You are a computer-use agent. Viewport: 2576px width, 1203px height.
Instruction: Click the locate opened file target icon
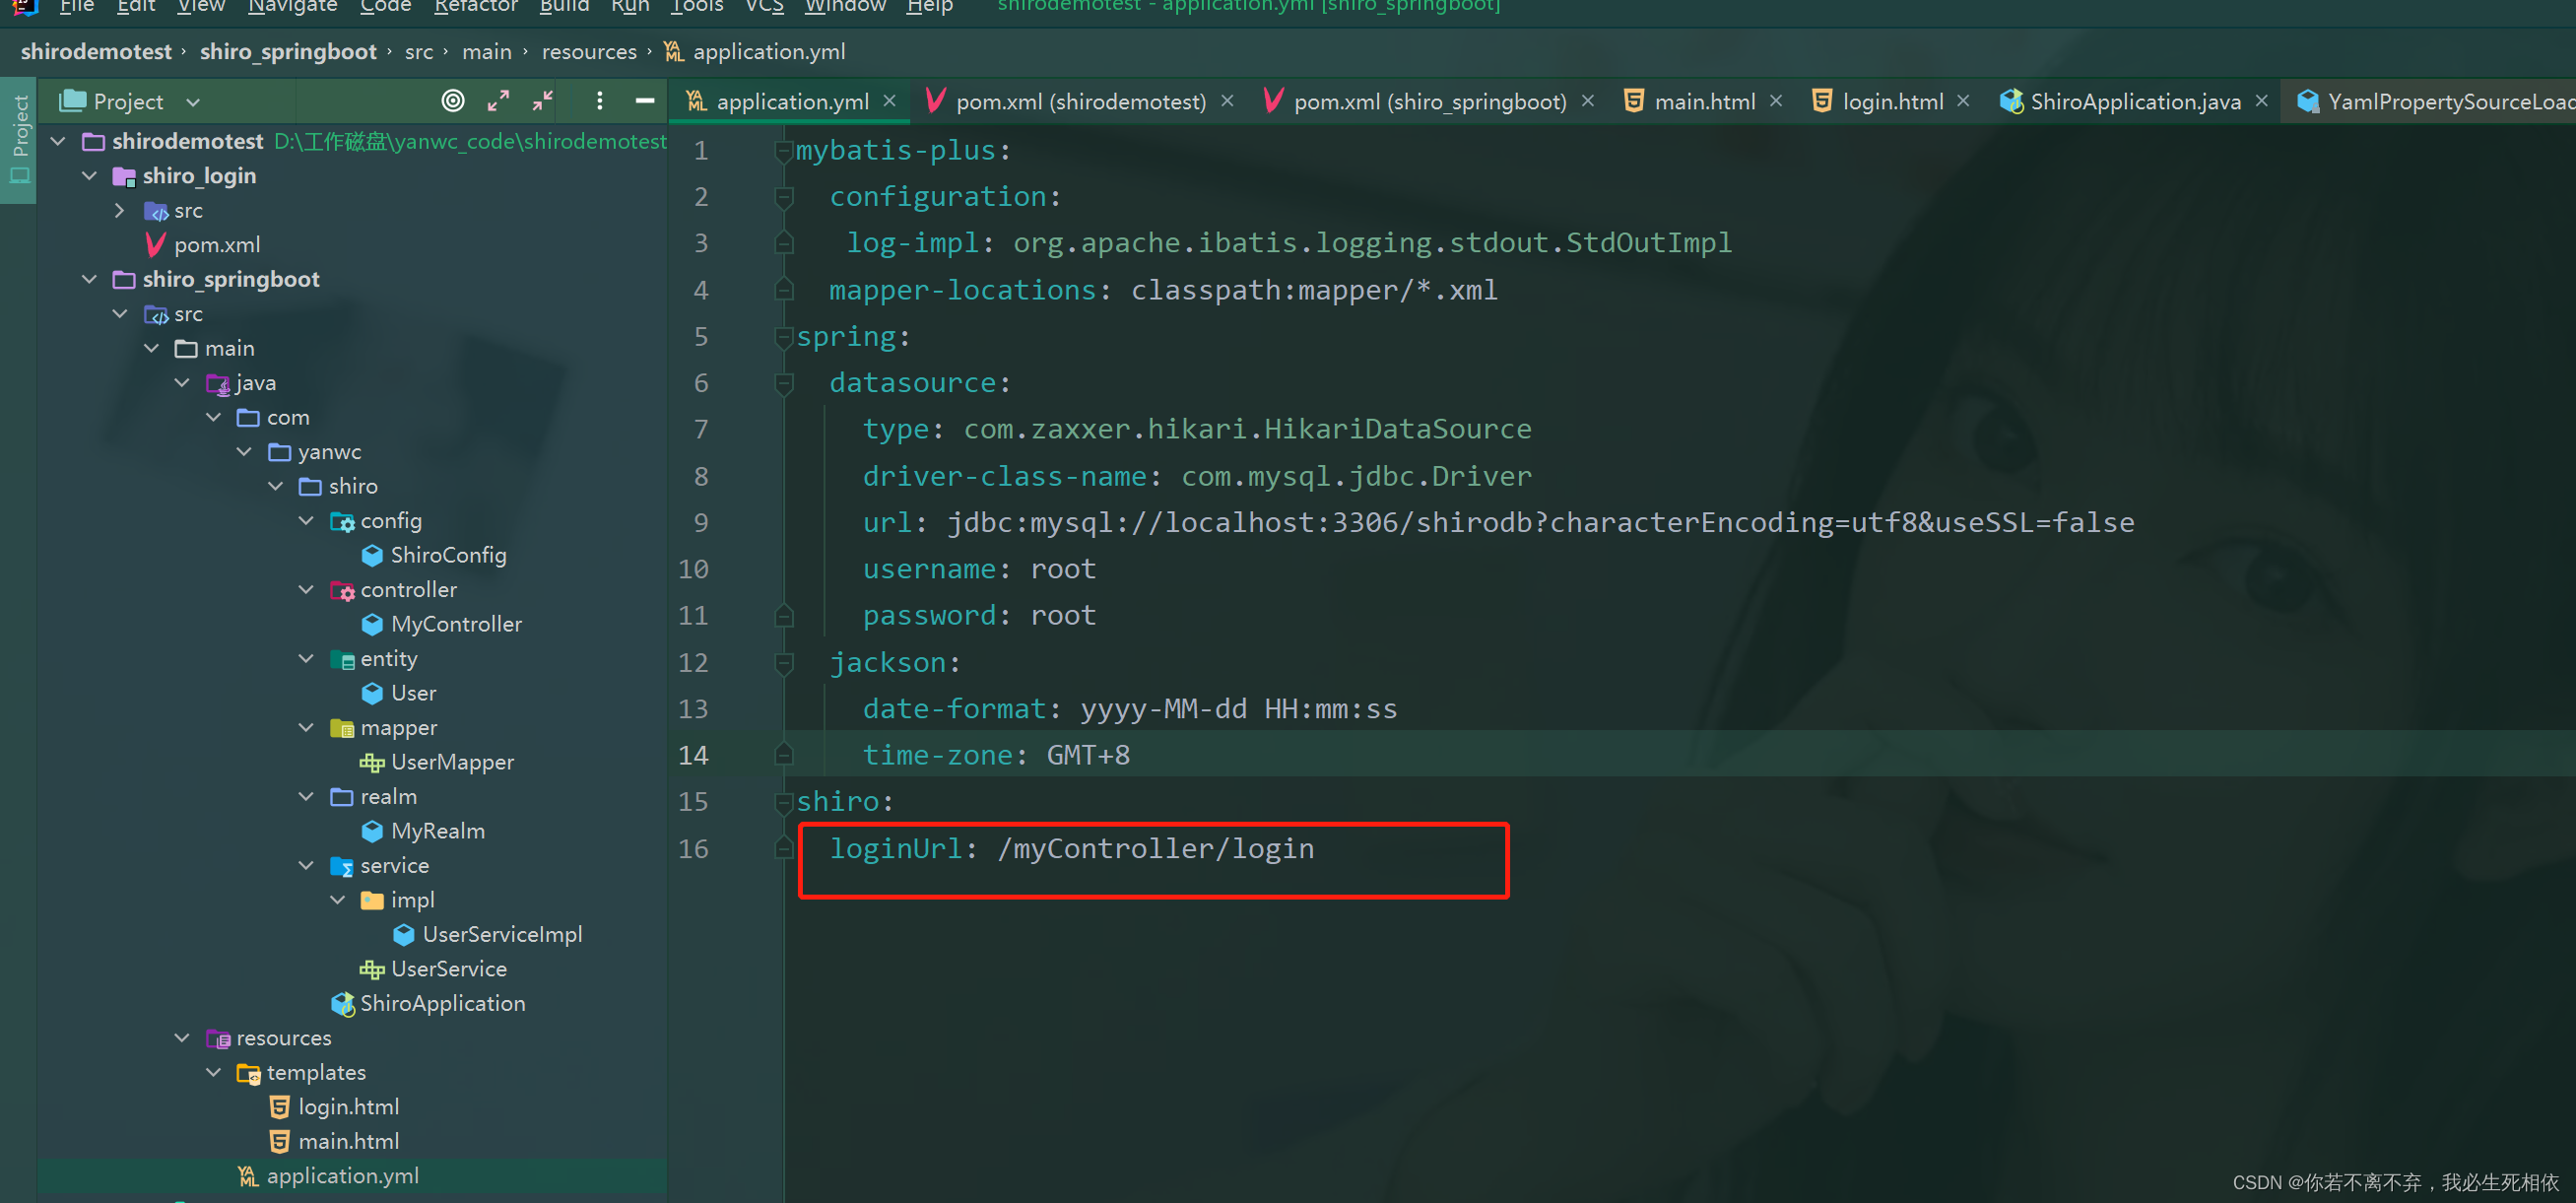[453, 101]
